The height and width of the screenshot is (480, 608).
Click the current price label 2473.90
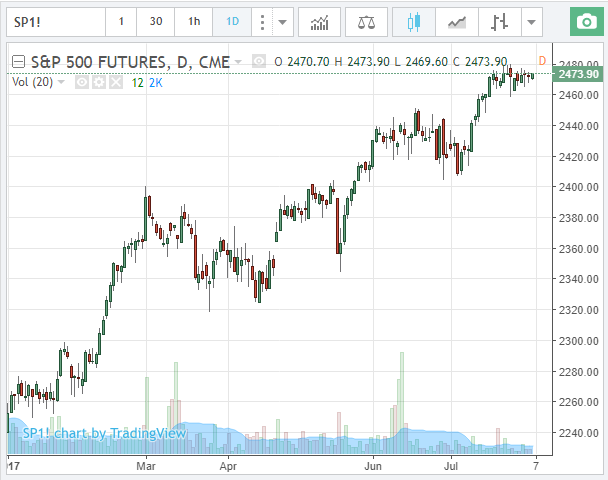tap(578, 74)
